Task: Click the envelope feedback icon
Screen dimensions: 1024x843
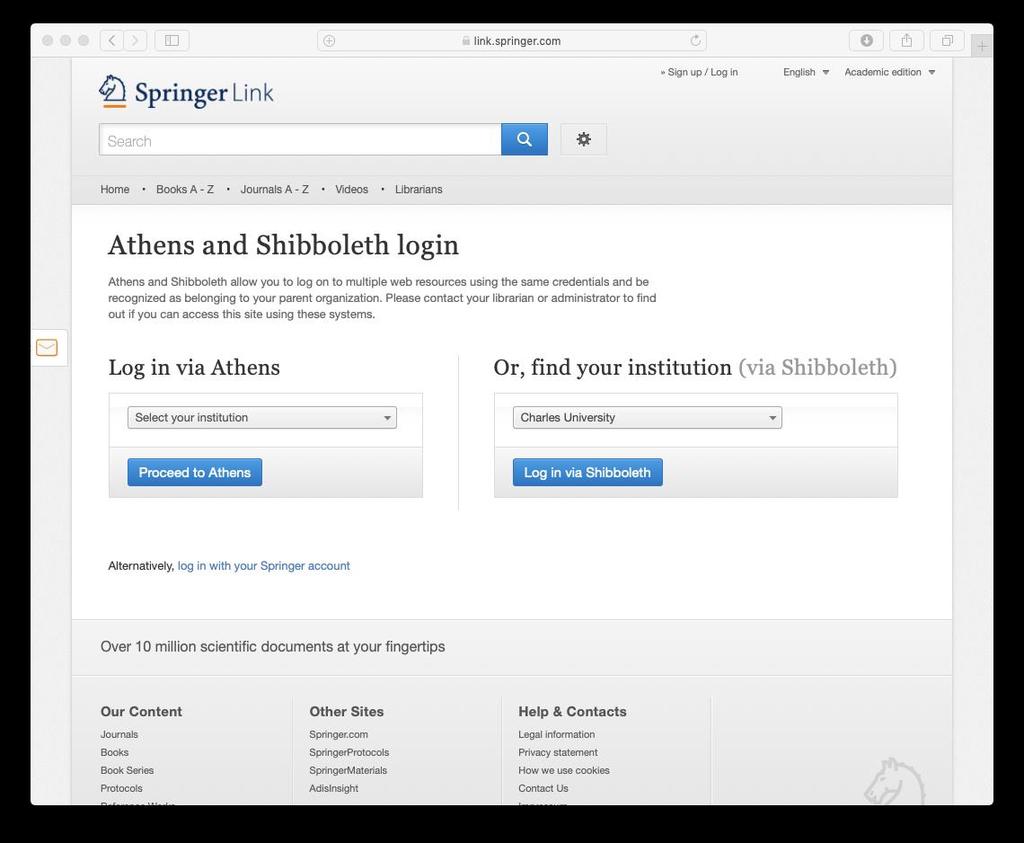Action: point(47,347)
